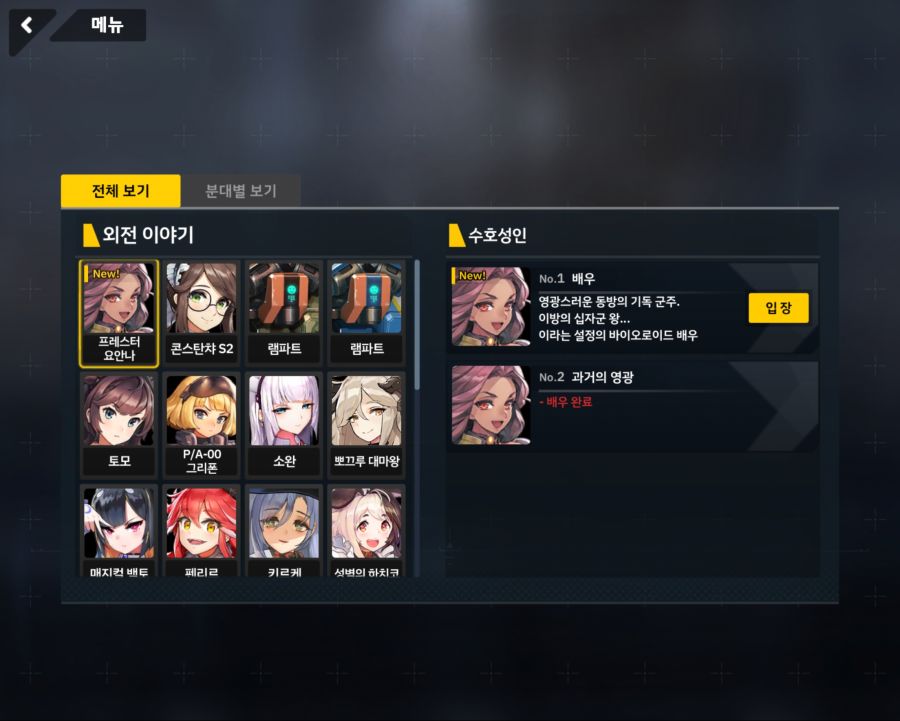Select the red-haired 페리르 portrait

pyautogui.click(x=201, y=531)
